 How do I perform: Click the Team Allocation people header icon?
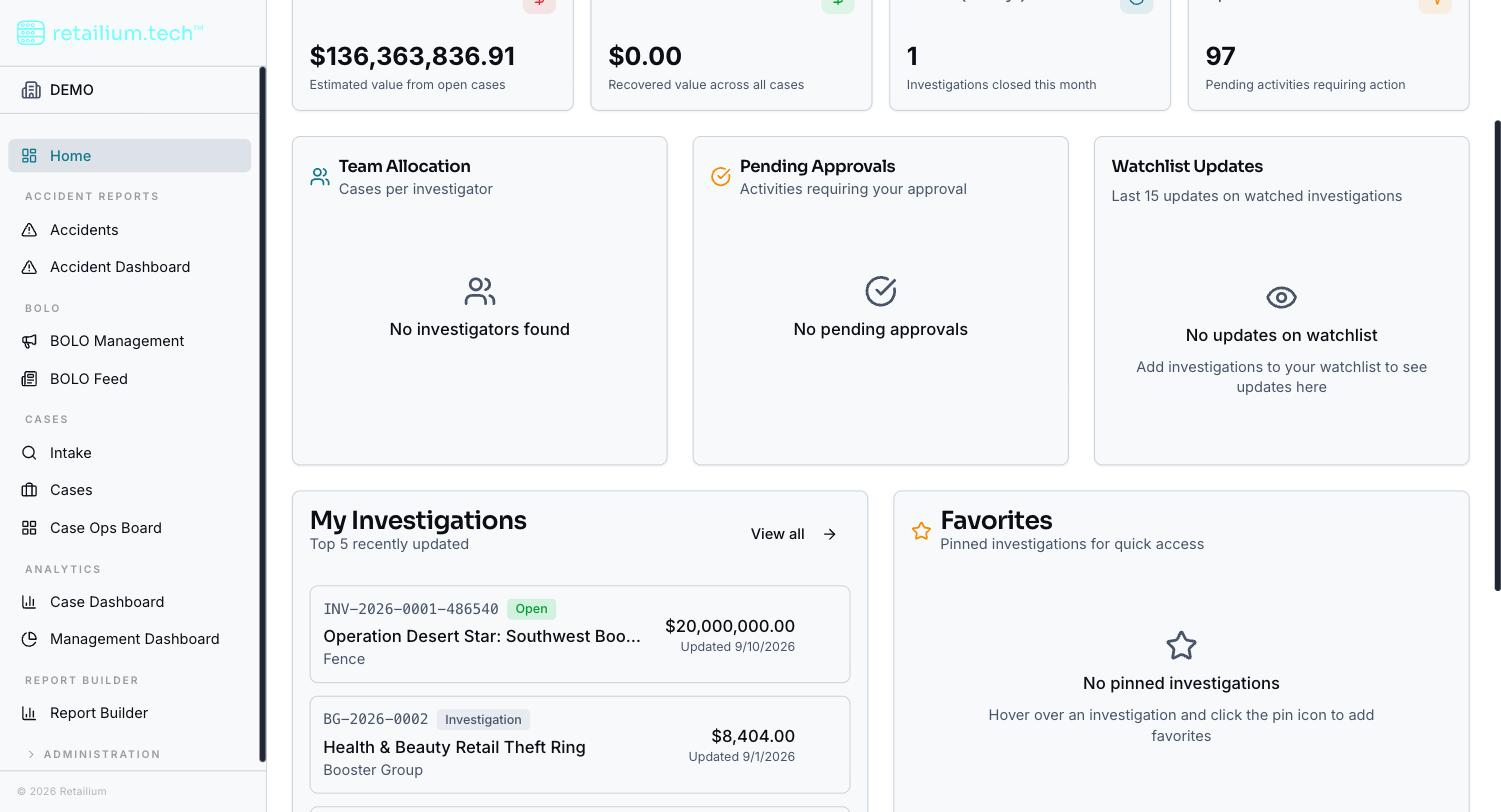click(320, 177)
